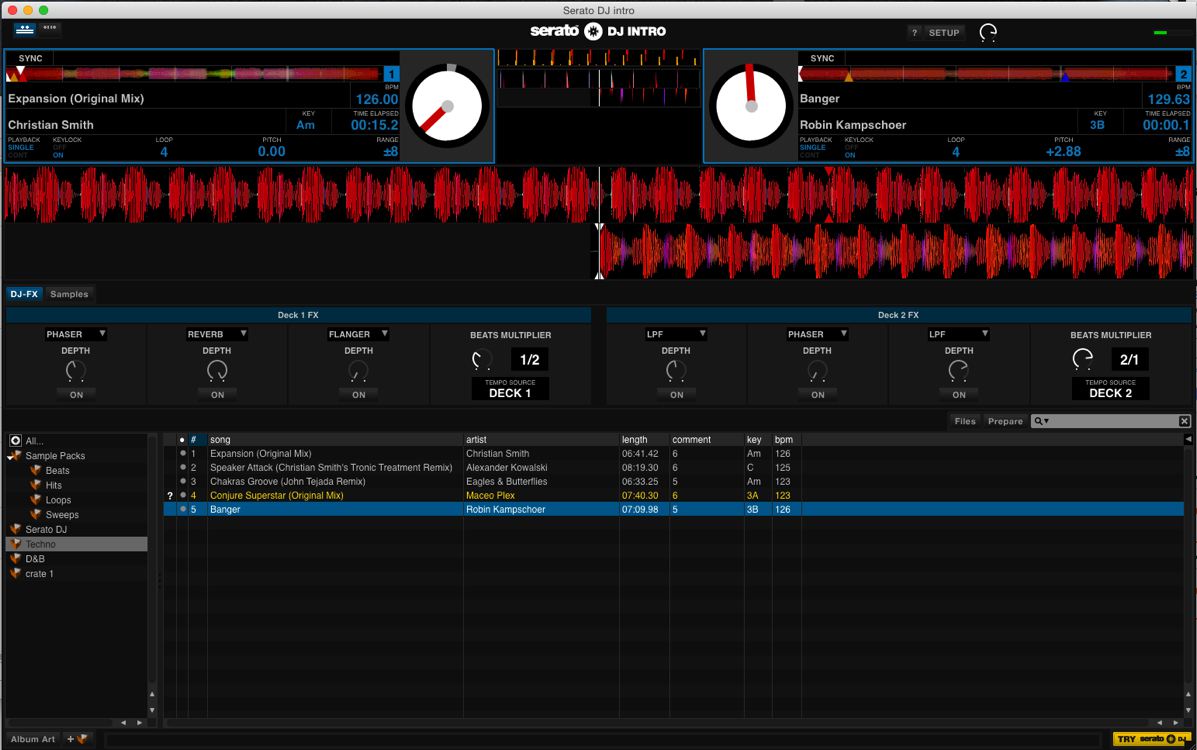Image resolution: width=1197 pixels, height=750 pixels.
Task: Click the add new crate icon
Action: pos(78,739)
